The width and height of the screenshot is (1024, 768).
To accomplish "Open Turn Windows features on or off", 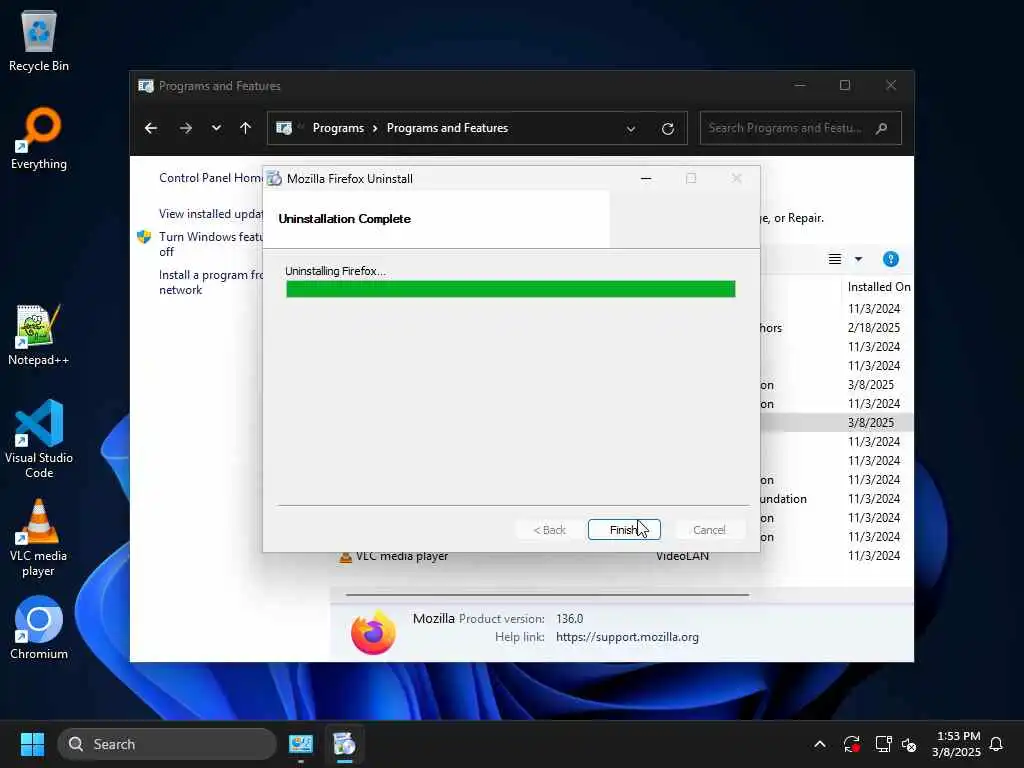I will click(x=211, y=244).
